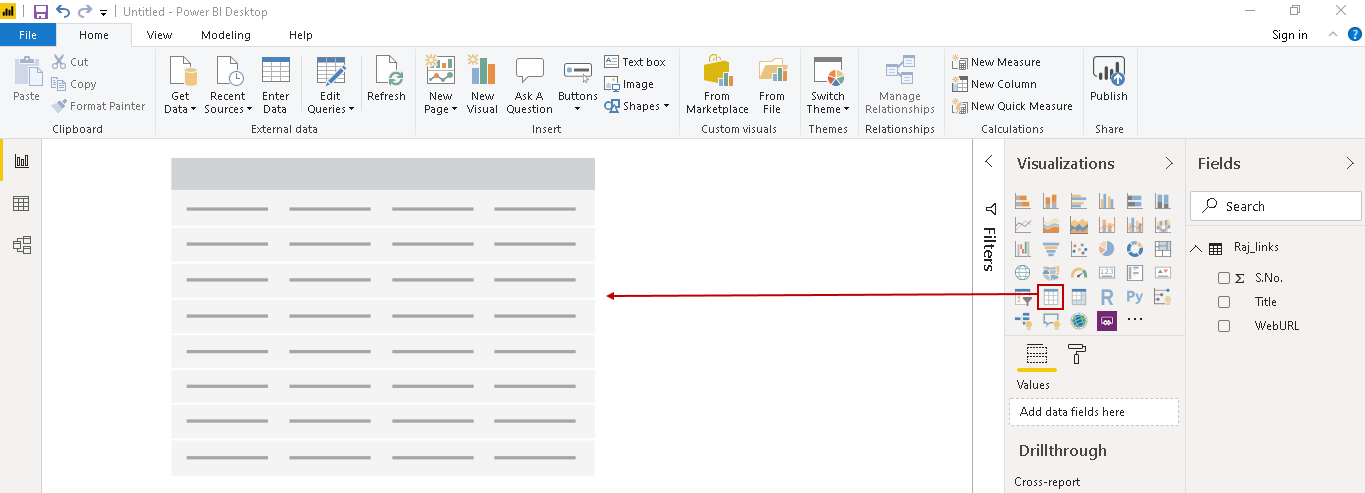
Task: Switch to Model view in left sidebar
Action: [x=21, y=245]
